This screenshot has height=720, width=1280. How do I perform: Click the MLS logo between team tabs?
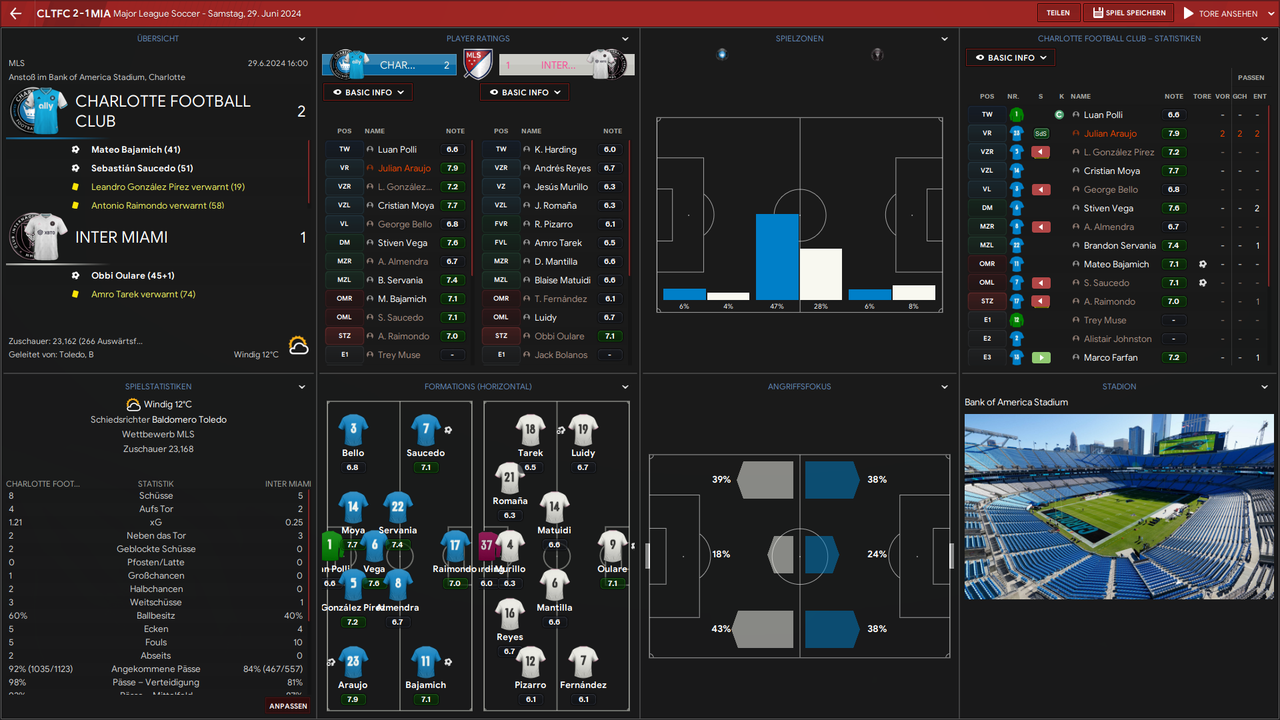478,64
